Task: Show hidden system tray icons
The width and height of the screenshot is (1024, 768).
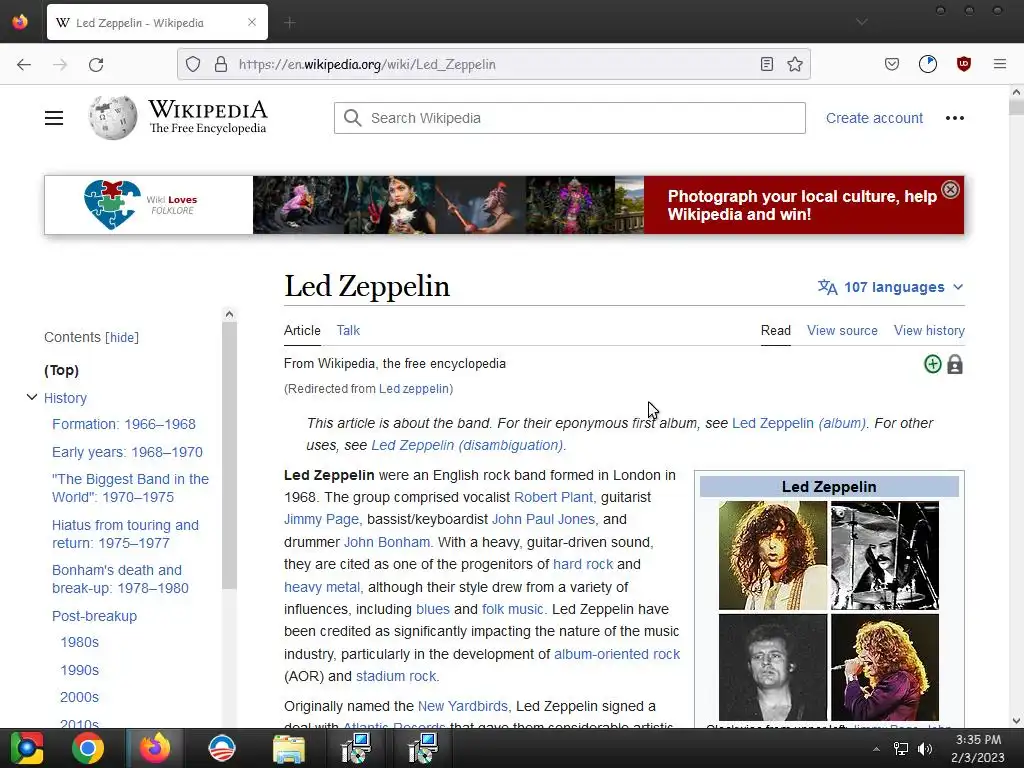Action: [x=876, y=749]
